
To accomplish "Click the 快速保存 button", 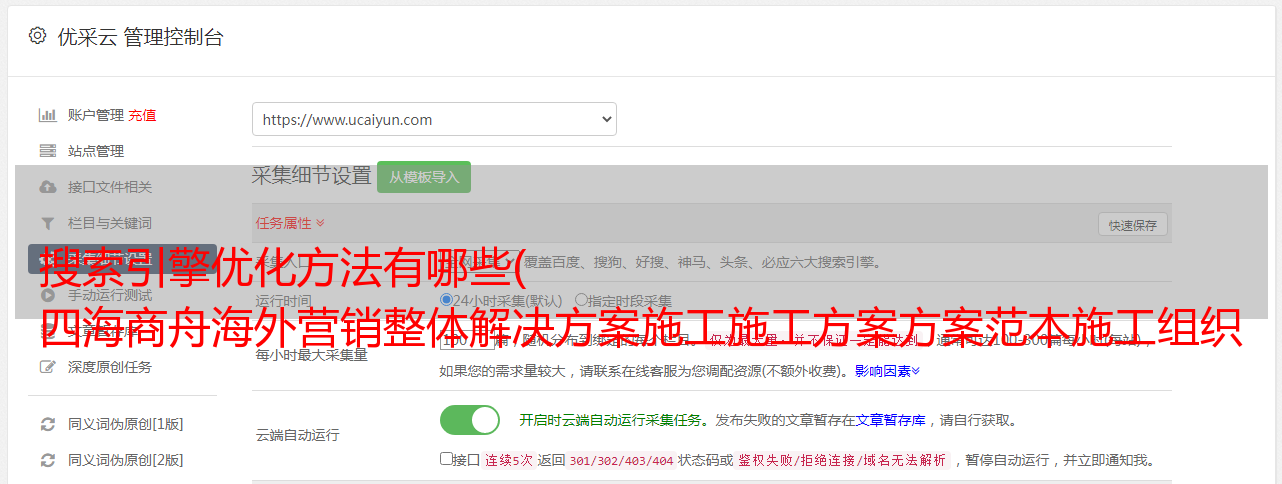I will (1132, 225).
